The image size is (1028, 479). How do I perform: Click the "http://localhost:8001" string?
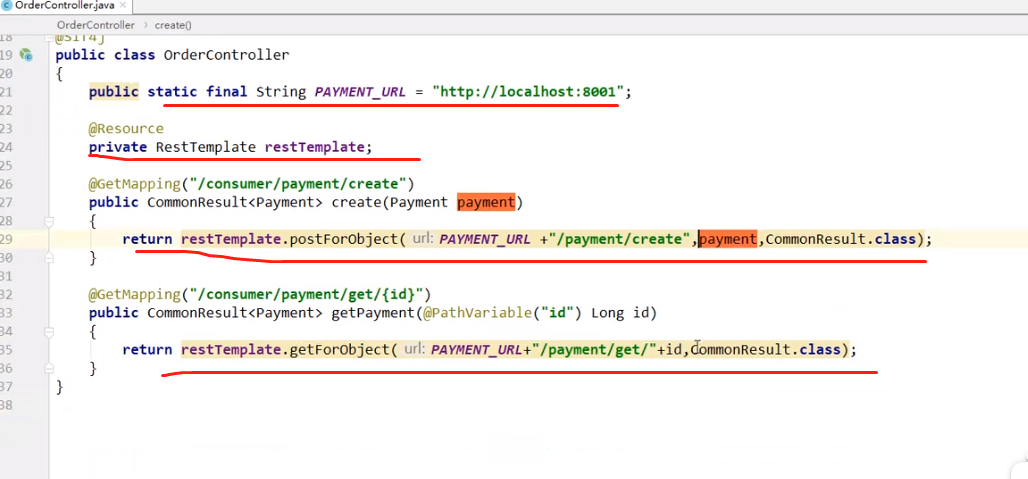coord(528,92)
